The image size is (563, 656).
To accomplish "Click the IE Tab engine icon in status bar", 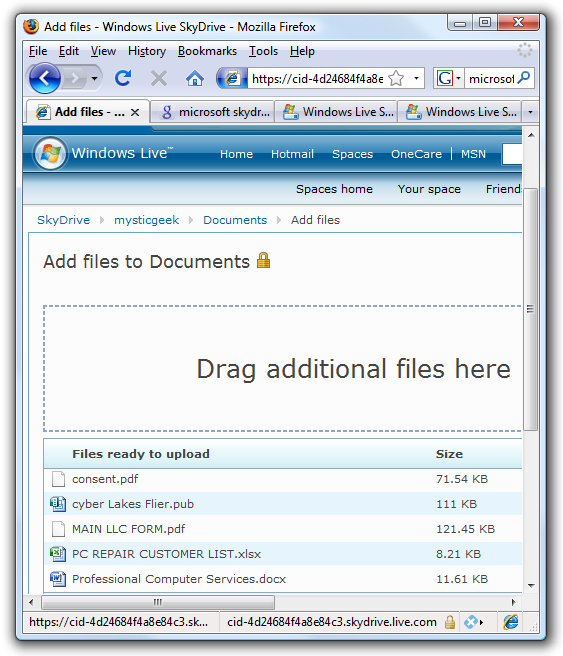I will click(511, 622).
